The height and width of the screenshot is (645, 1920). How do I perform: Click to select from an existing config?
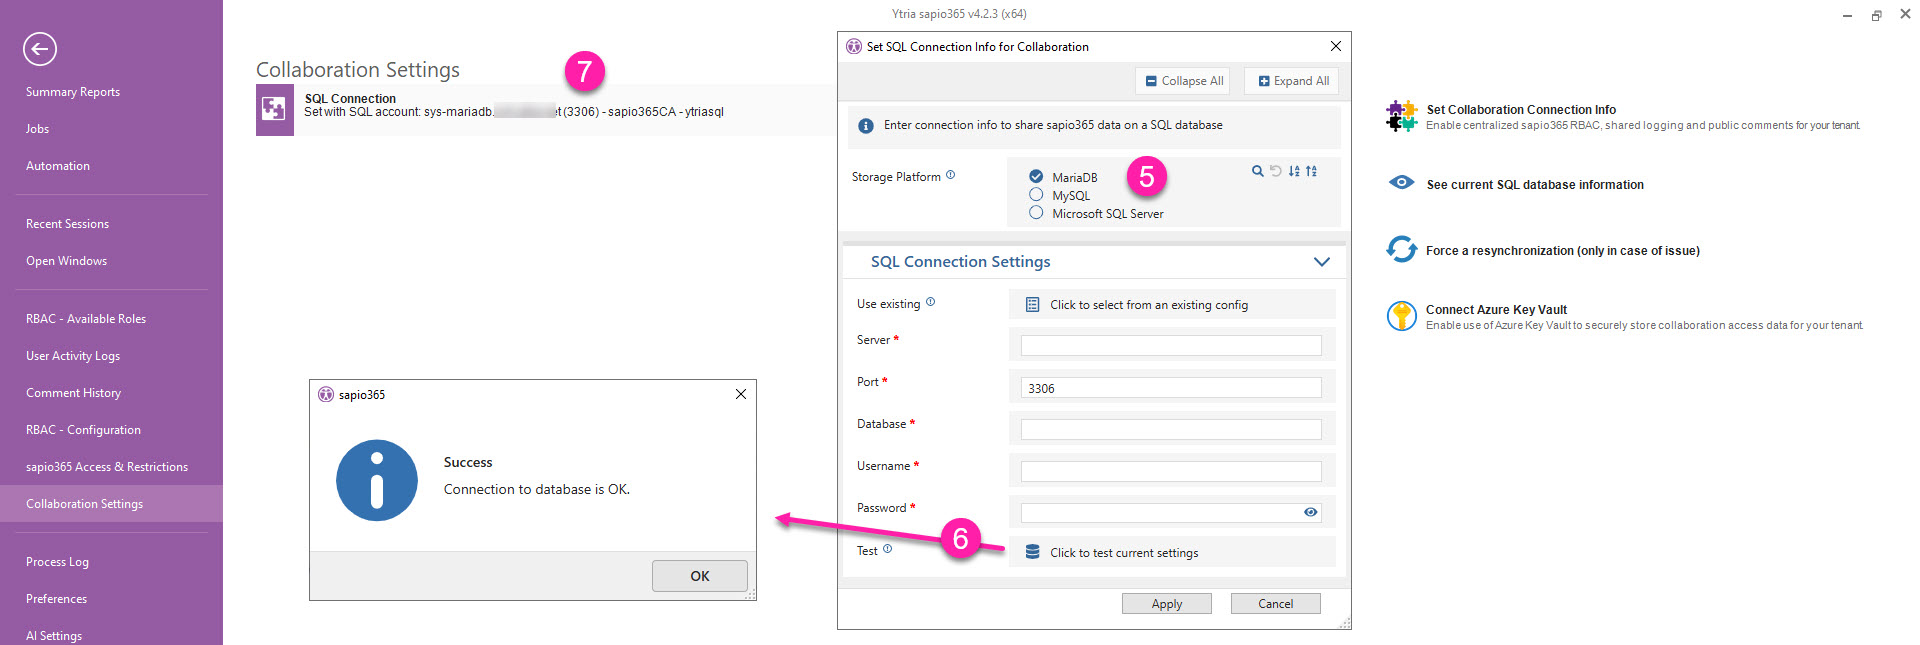[x=1172, y=304]
